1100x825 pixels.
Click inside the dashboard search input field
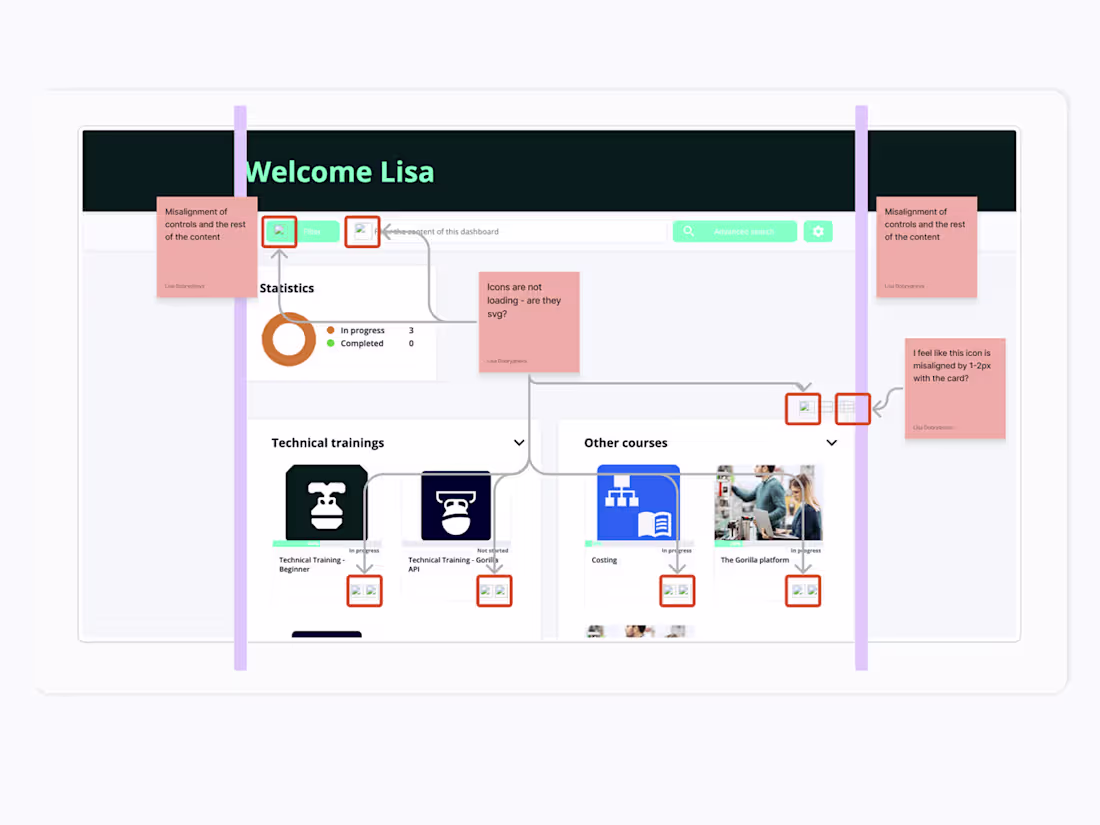(x=500, y=231)
